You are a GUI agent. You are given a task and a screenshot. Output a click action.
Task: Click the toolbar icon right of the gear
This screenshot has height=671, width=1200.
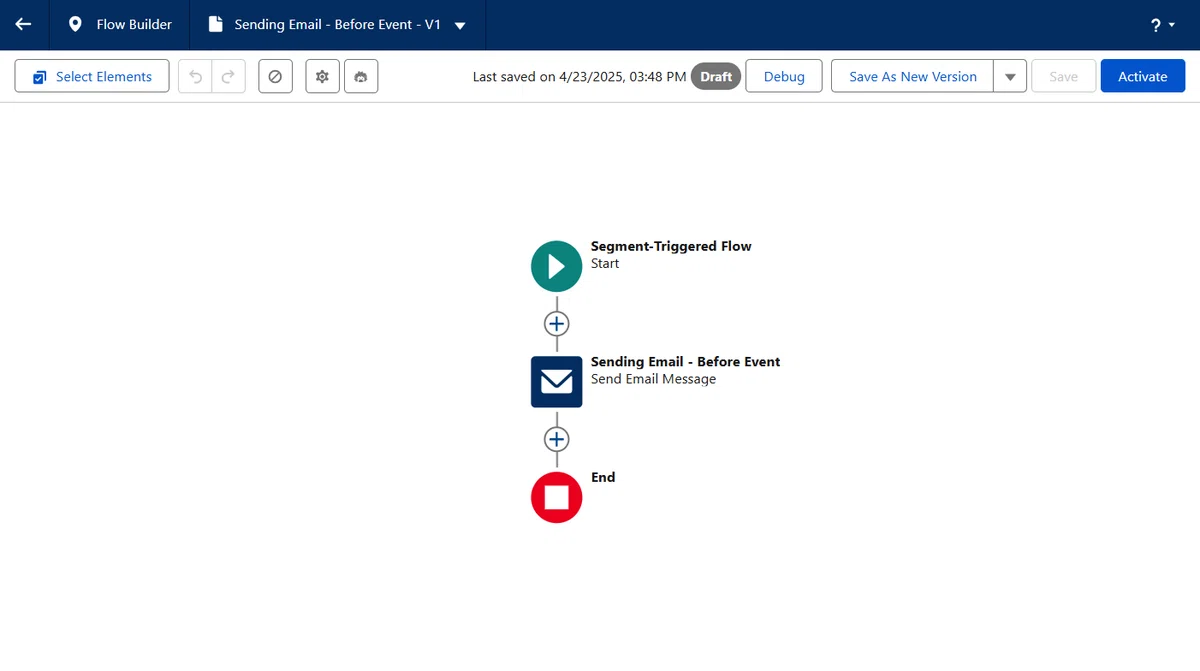361,76
